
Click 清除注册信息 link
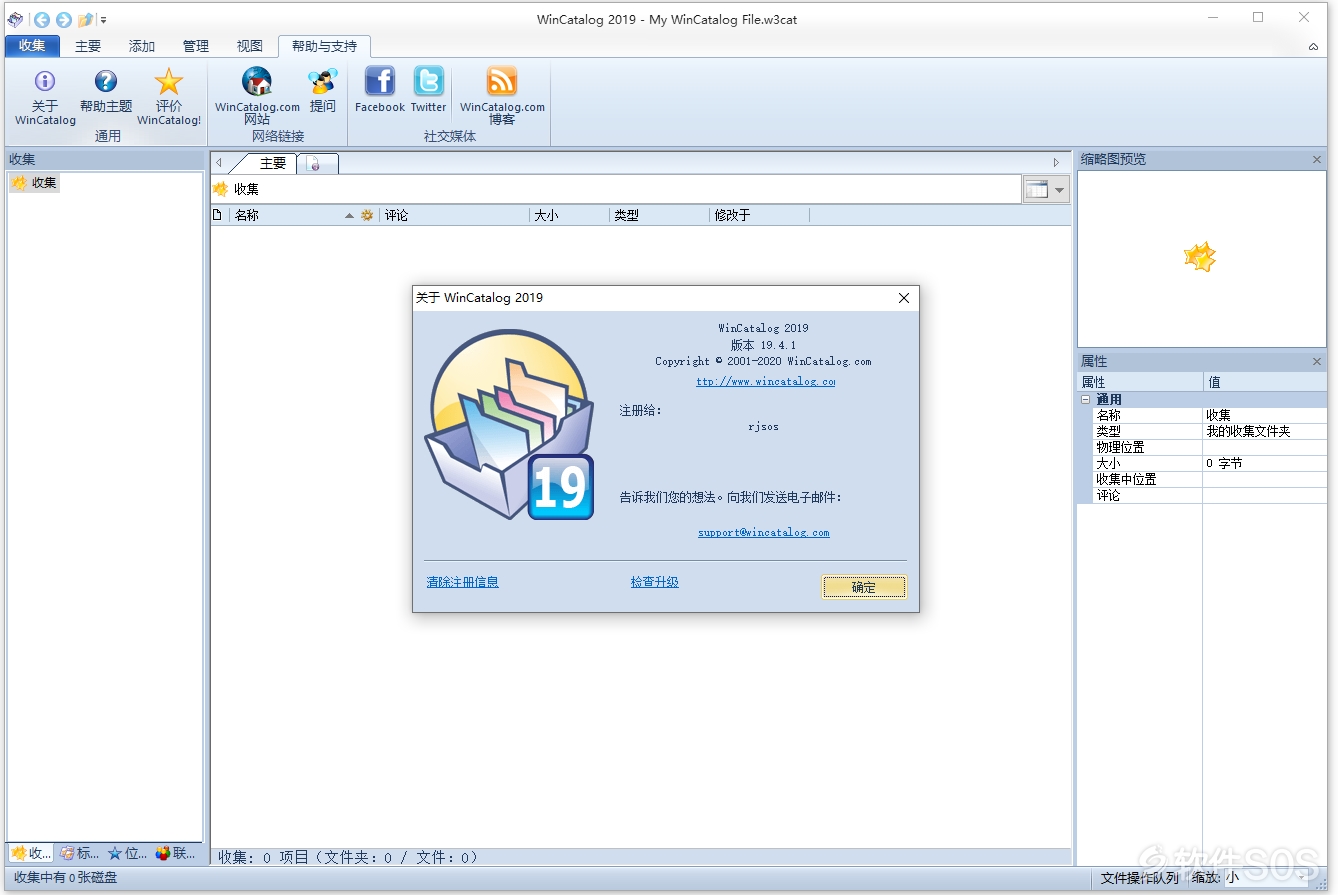click(x=462, y=582)
